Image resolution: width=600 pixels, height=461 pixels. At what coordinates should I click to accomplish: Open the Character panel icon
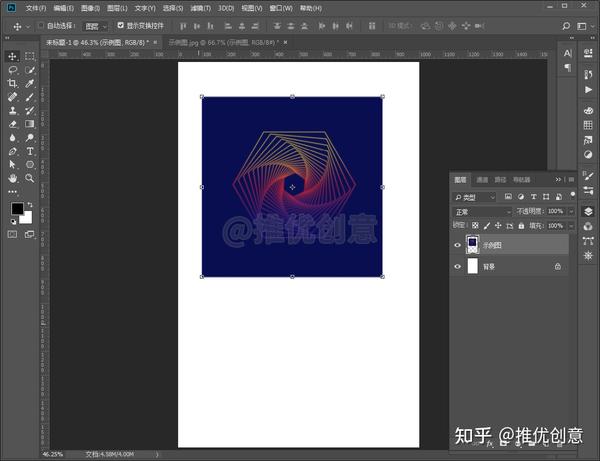(x=567, y=54)
